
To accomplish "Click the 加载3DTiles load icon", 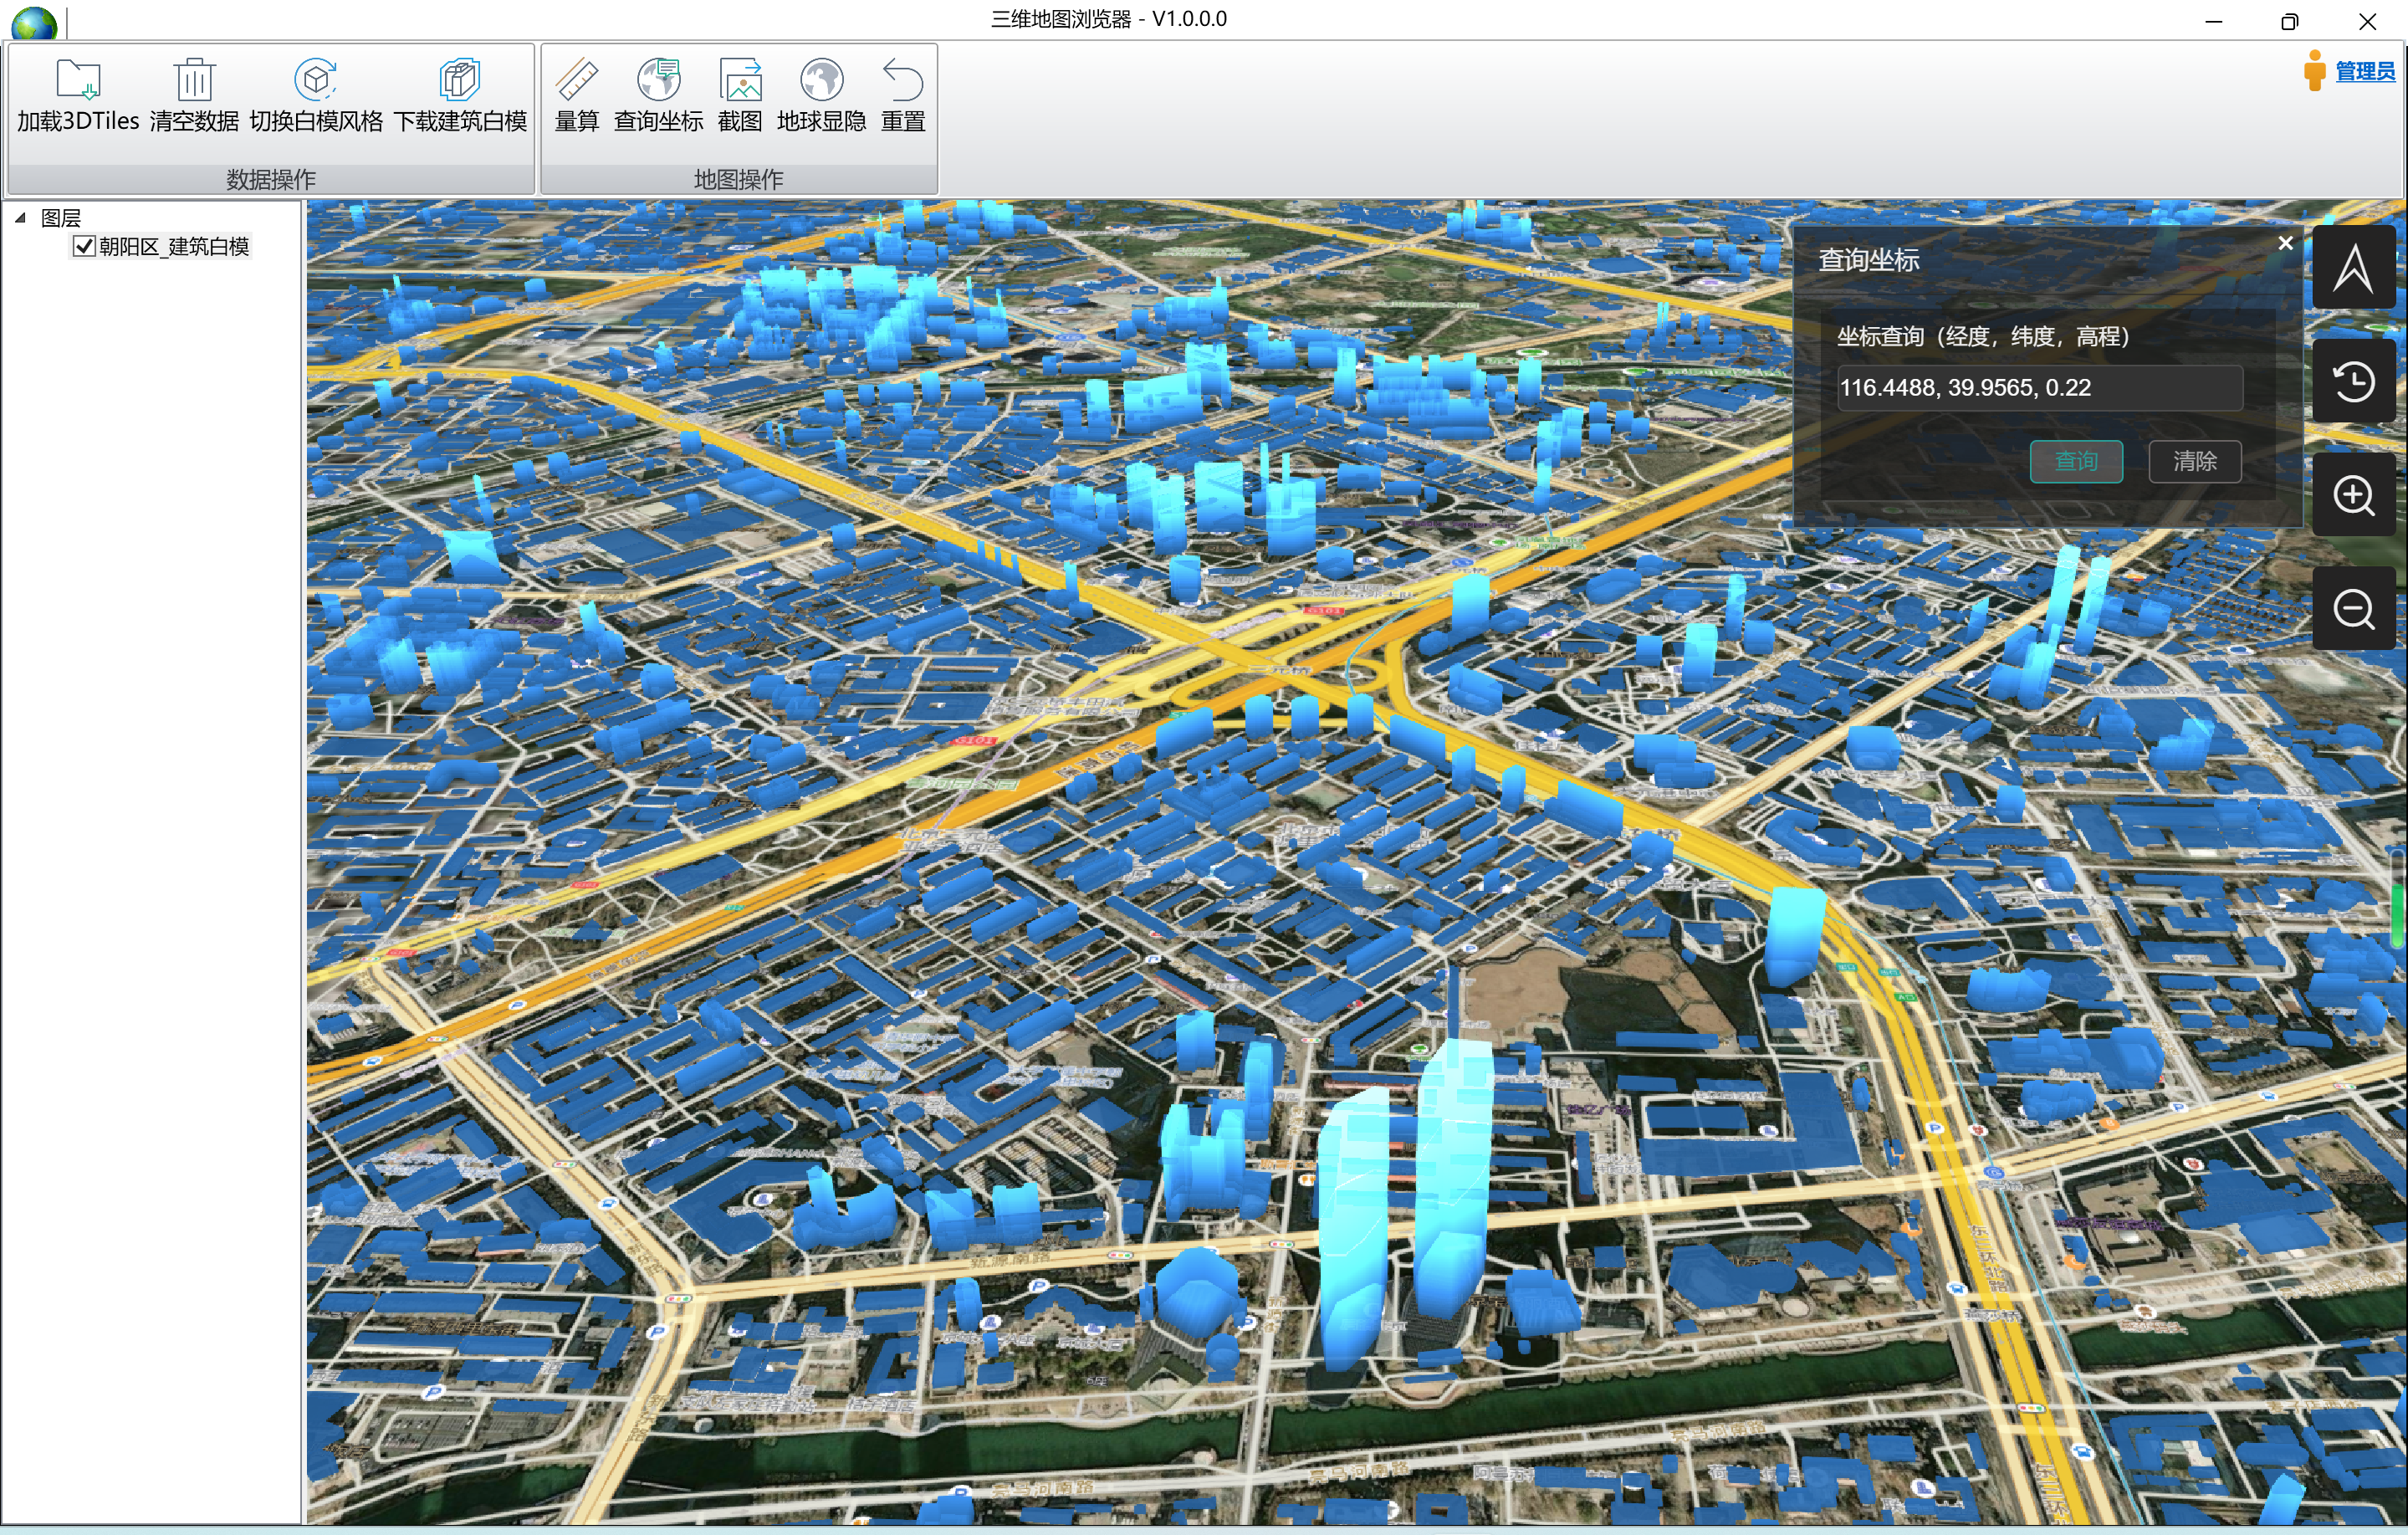I will (78, 80).
